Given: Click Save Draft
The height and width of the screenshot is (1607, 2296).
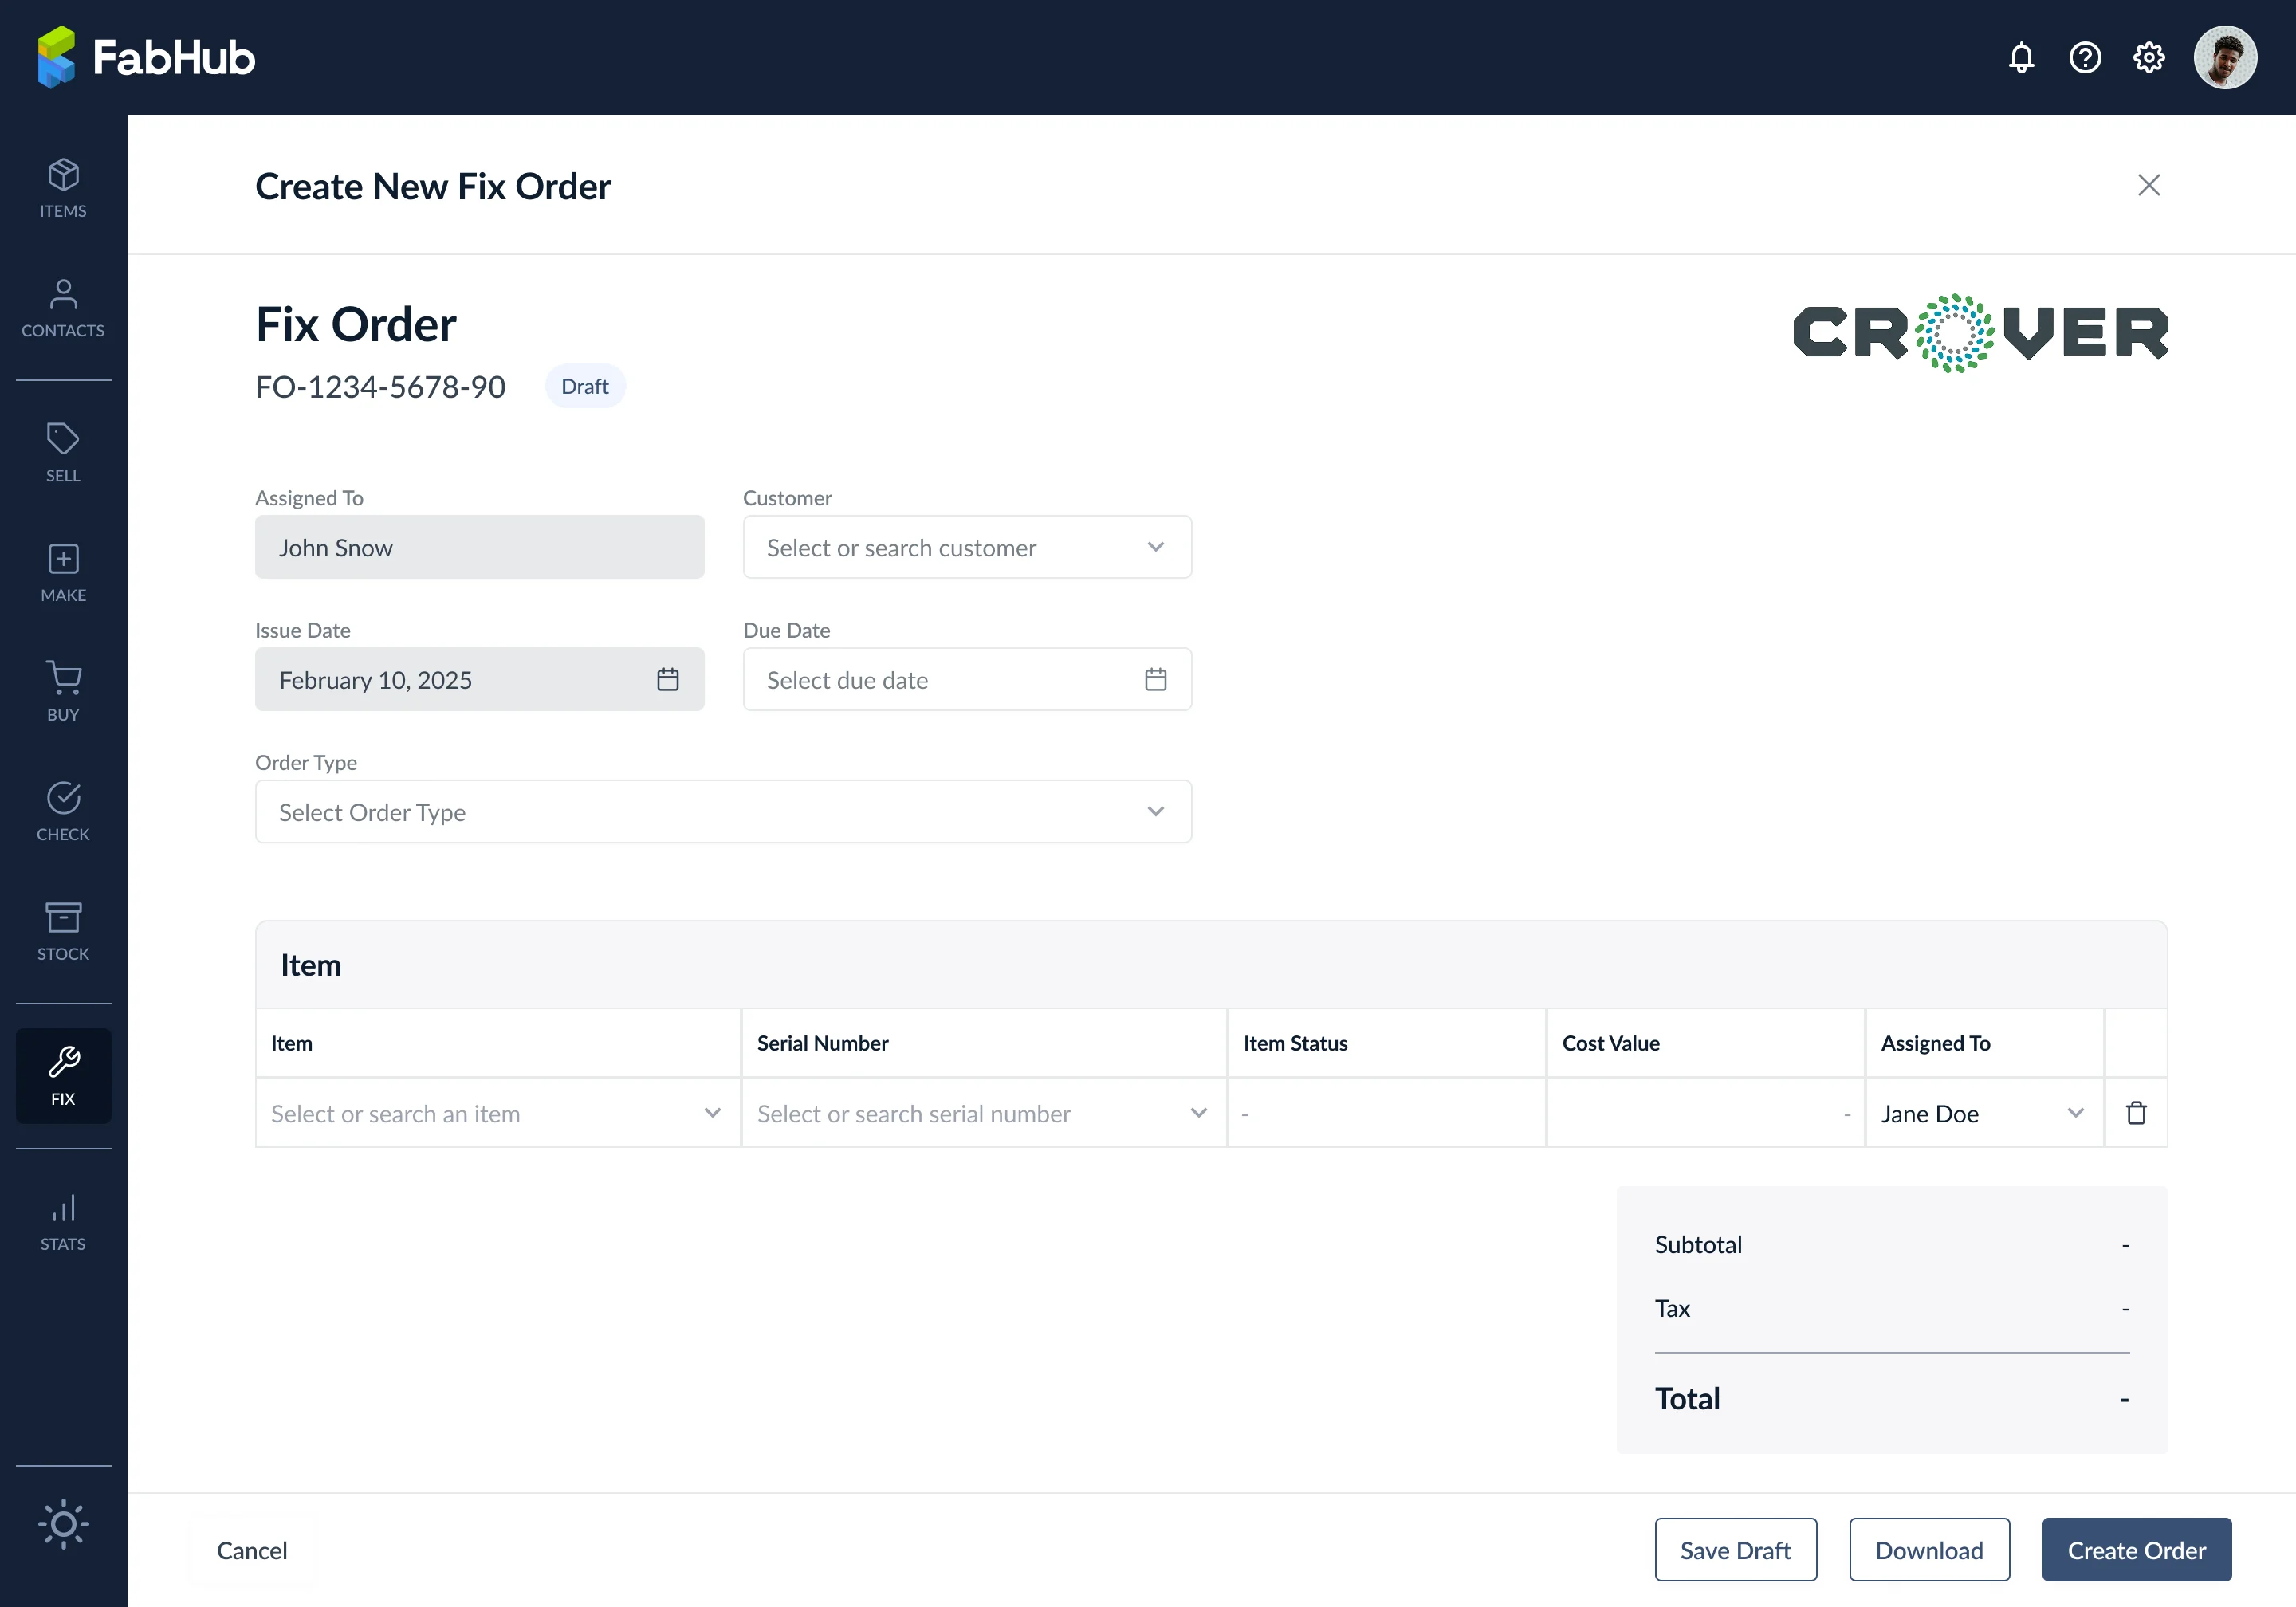Looking at the screenshot, I should point(1735,1550).
